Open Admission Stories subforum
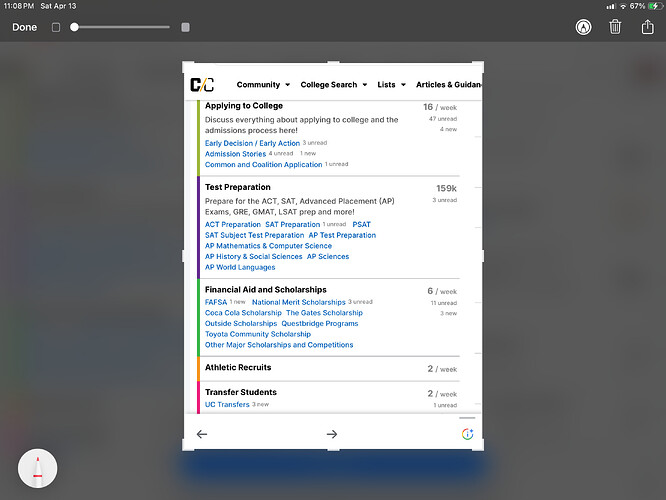The image size is (666, 500). tap(235, 154)
